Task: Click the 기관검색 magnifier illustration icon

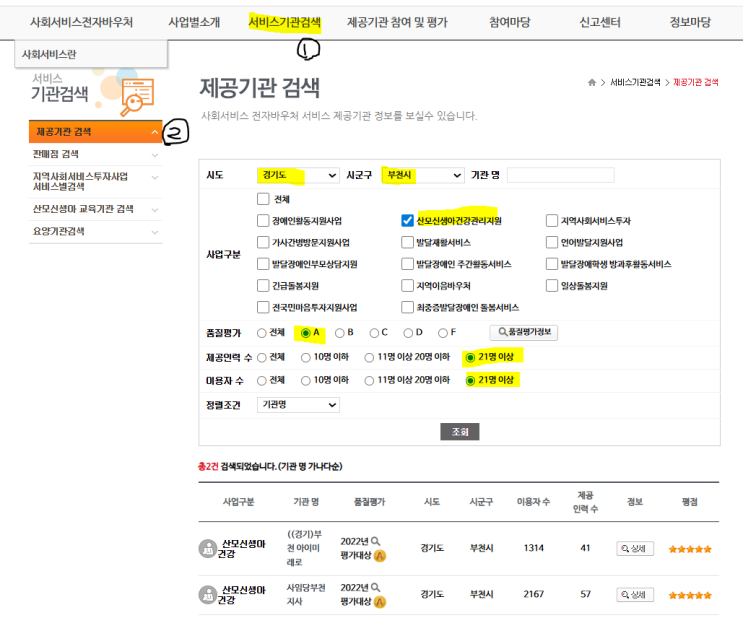Action: (x=137, y=98)
